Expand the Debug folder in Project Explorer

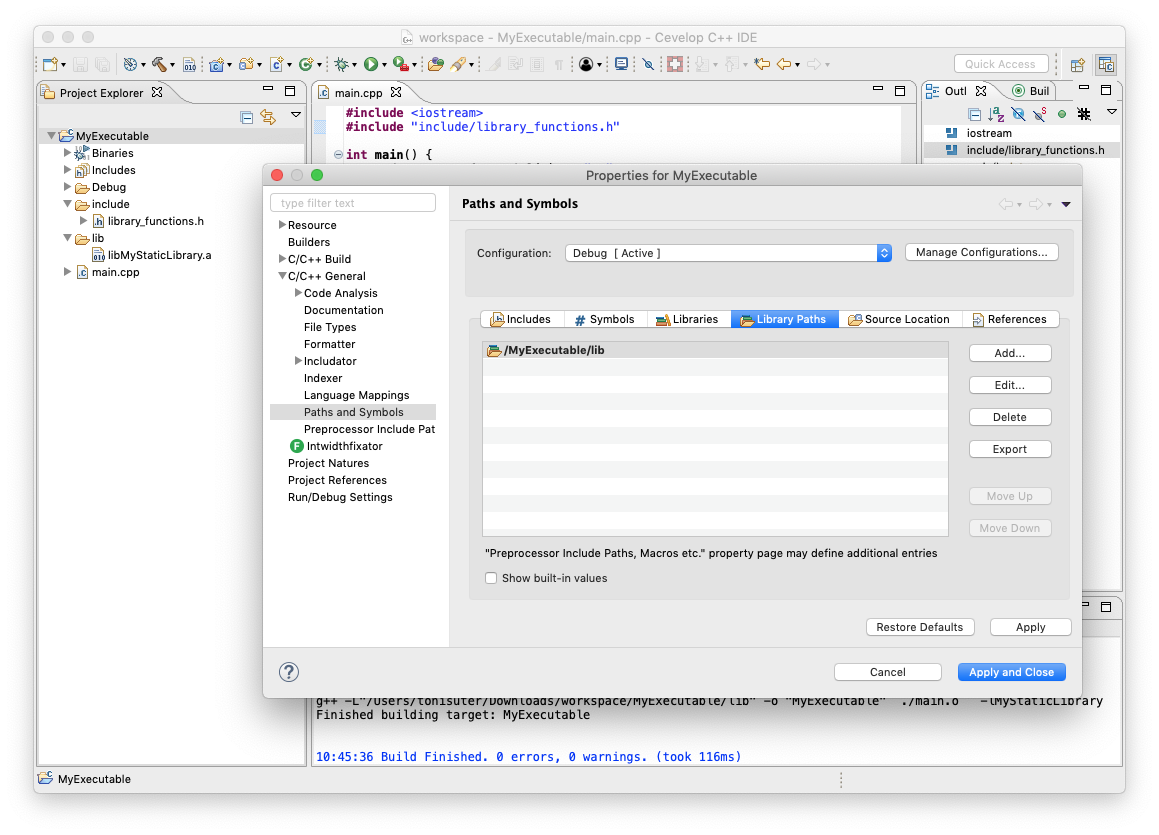(x=67, y=187)
